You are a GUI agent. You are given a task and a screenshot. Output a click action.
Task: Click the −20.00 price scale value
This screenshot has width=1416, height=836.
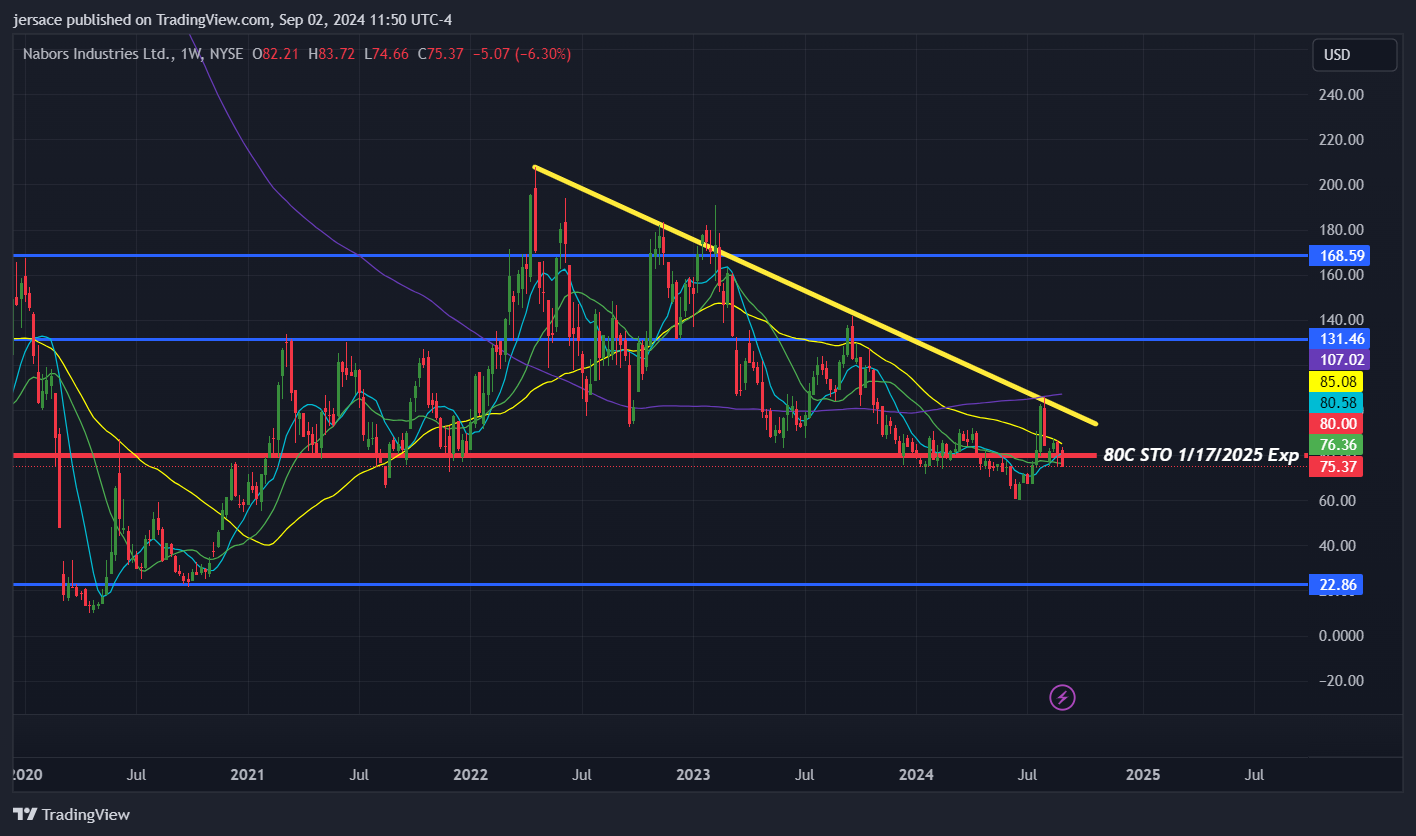point(1342,681)
